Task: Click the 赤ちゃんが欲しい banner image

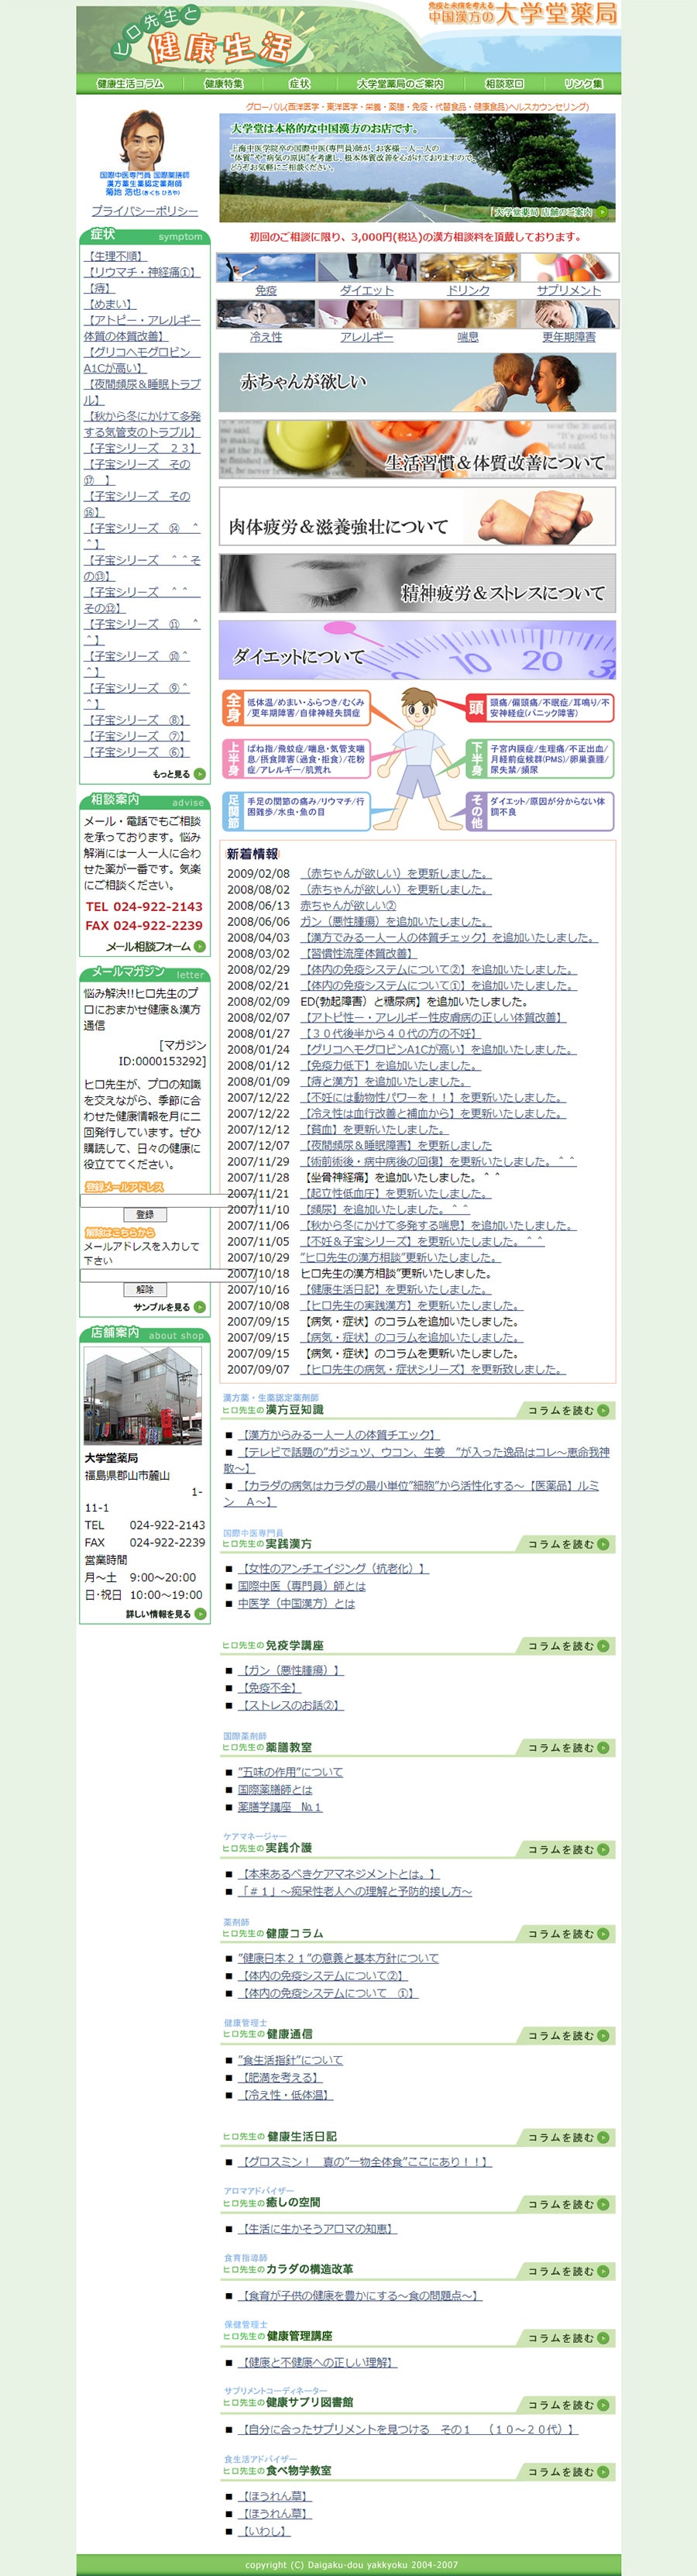Action: coord(417,382)
